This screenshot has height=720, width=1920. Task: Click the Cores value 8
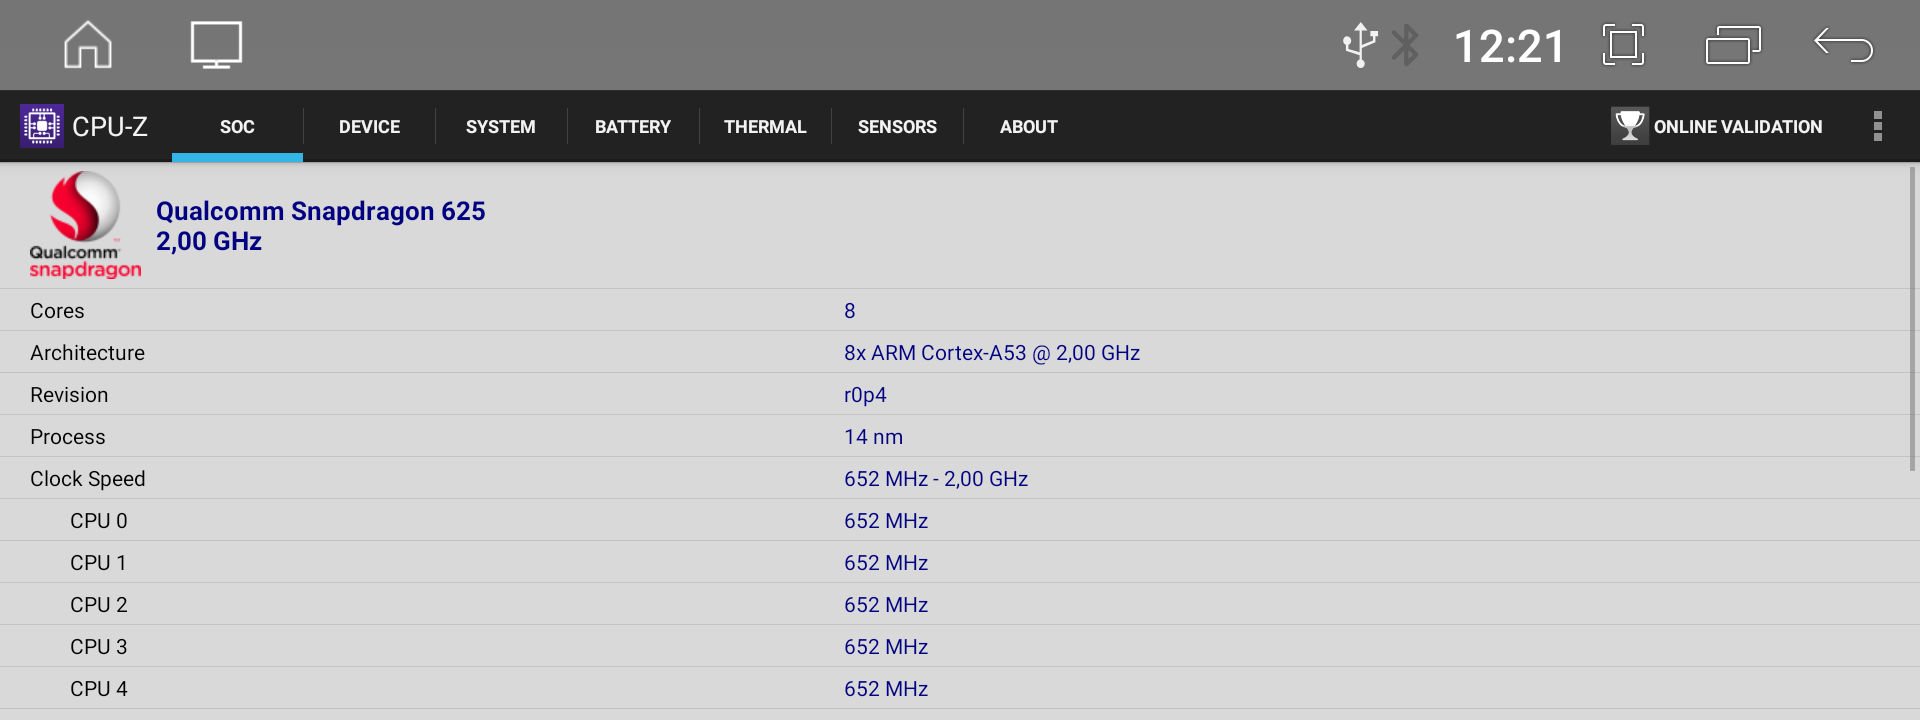point(850,311)
